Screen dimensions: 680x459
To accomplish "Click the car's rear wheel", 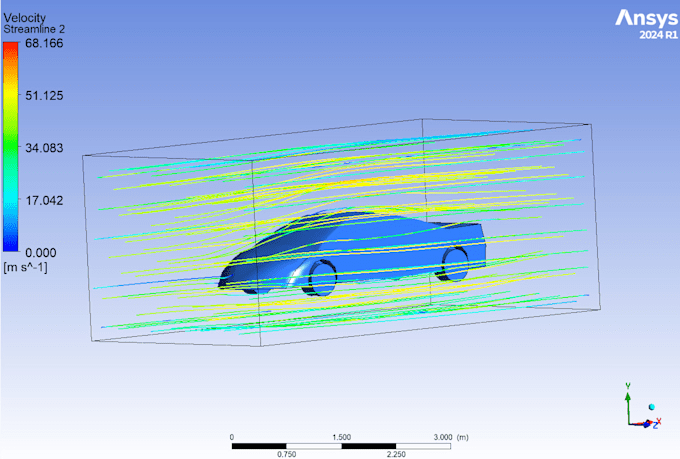I will [x=454, y=263].
